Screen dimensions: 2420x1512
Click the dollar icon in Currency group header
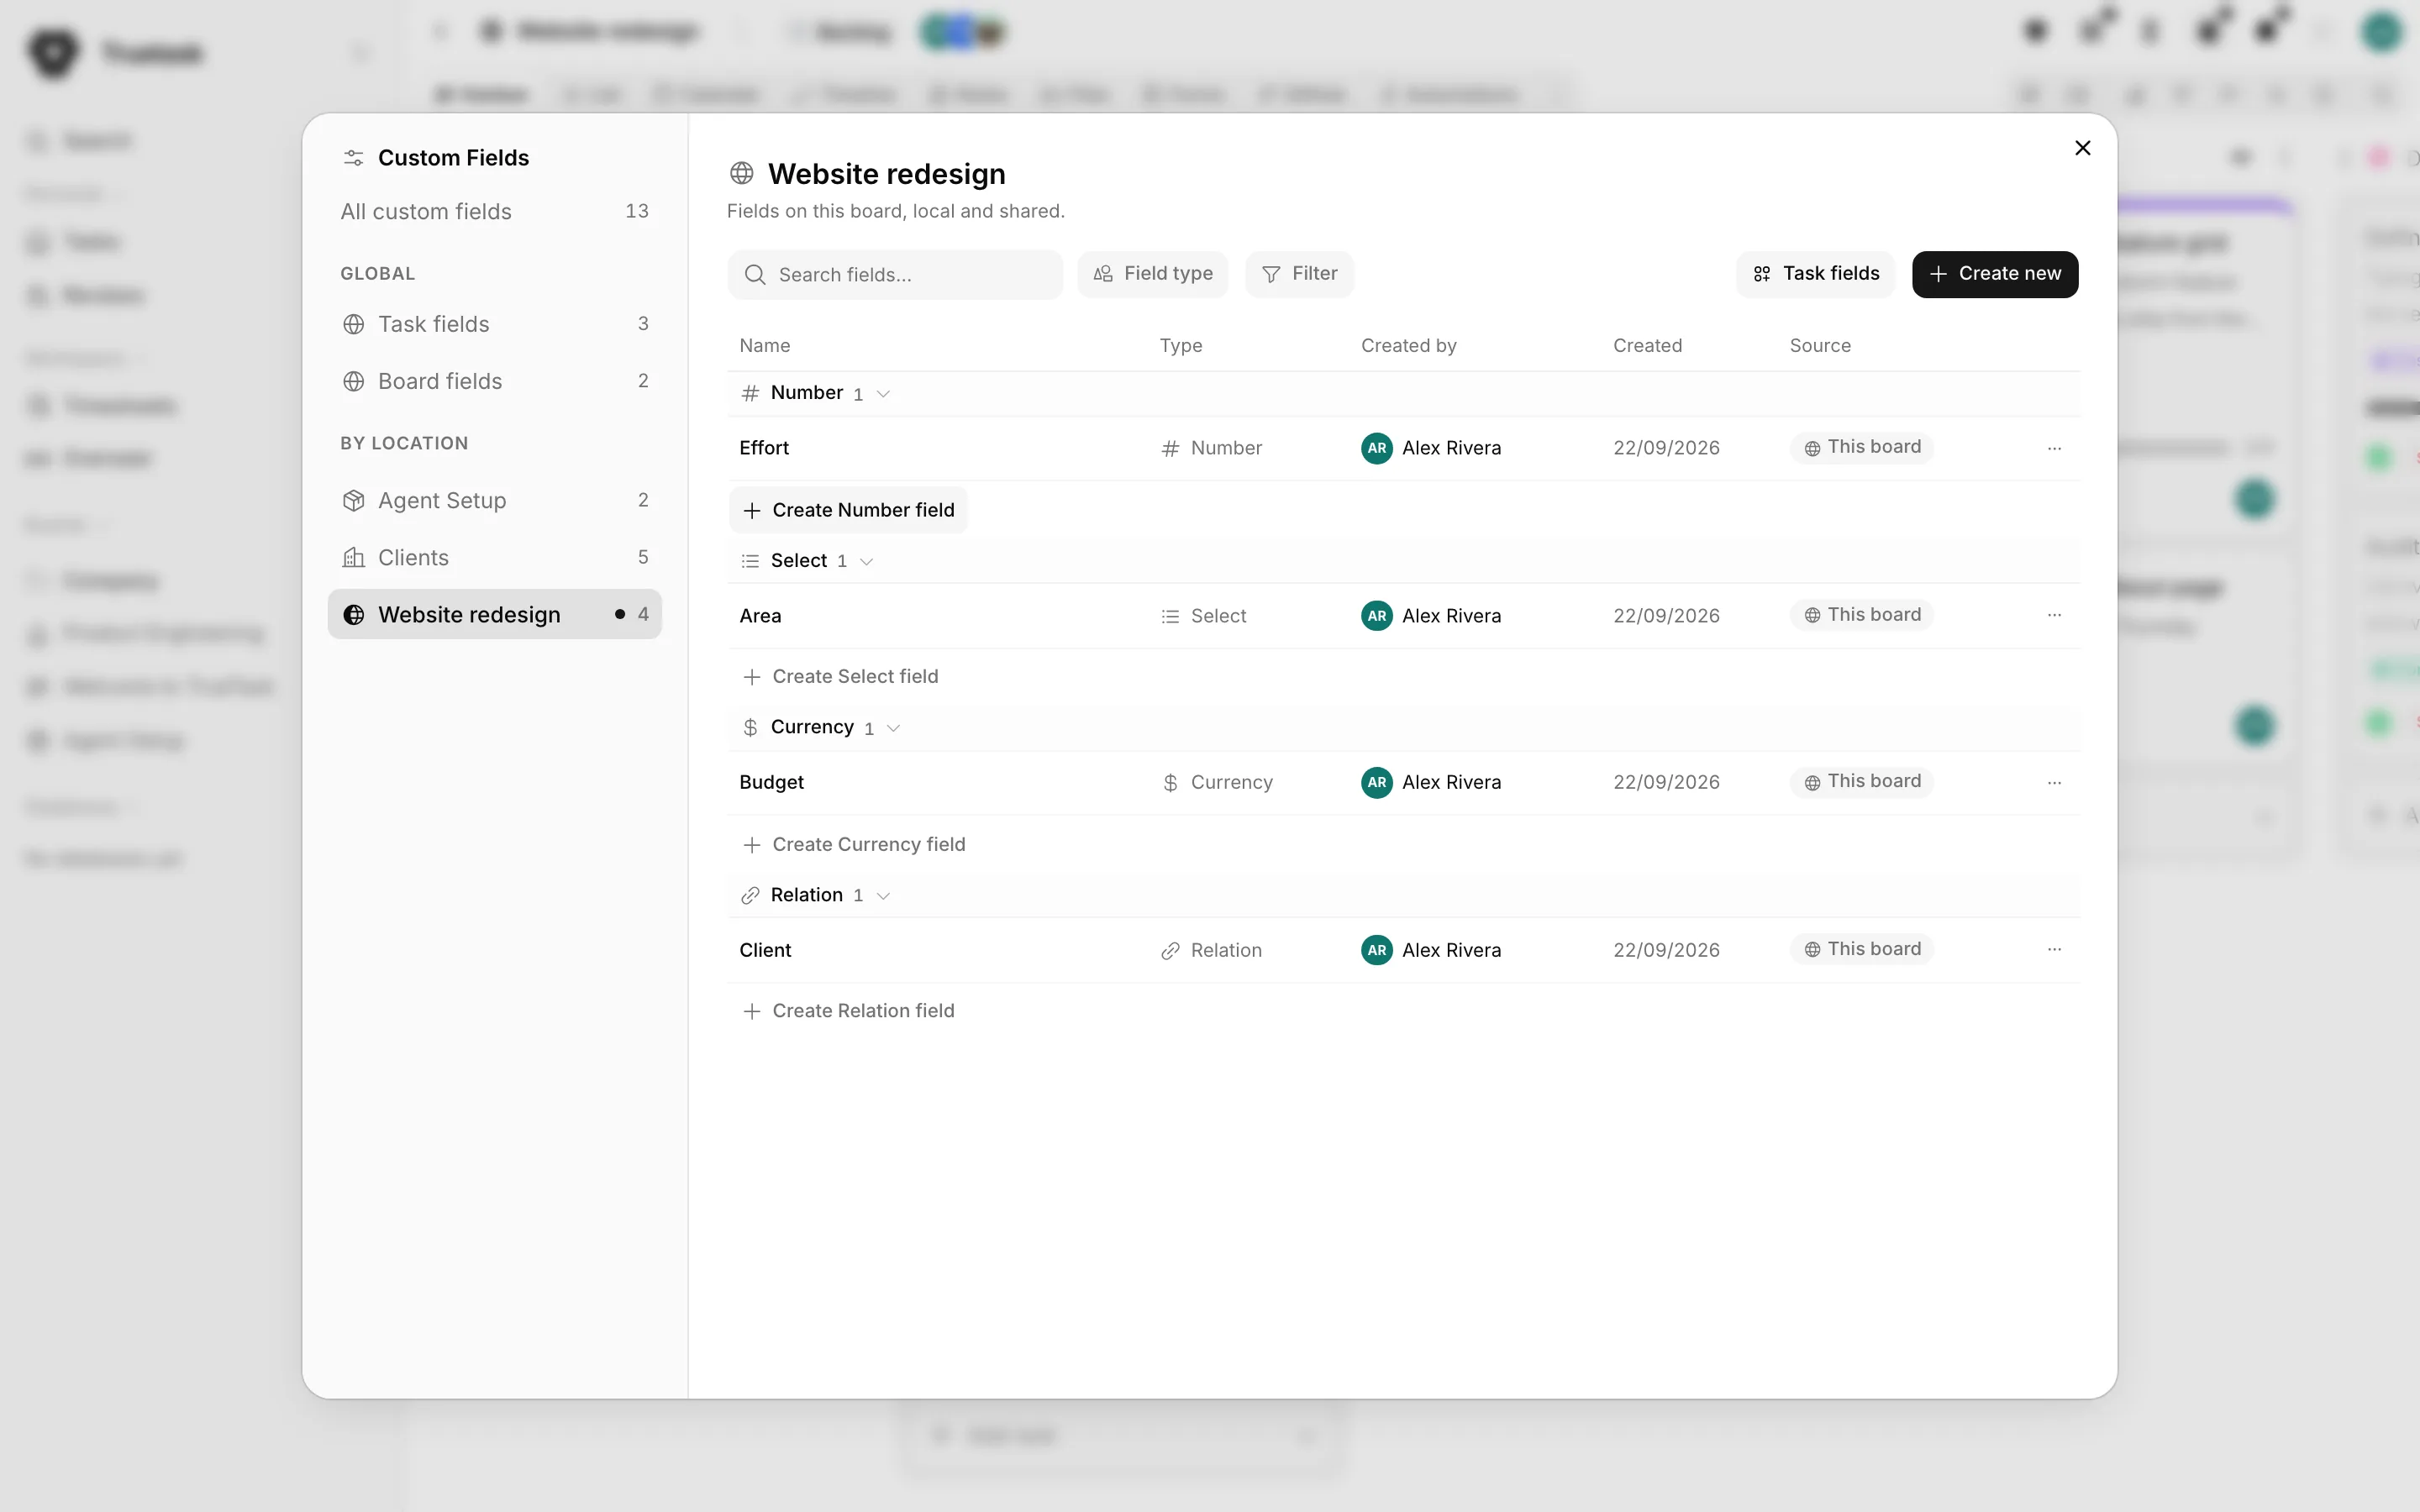(750, 728)
